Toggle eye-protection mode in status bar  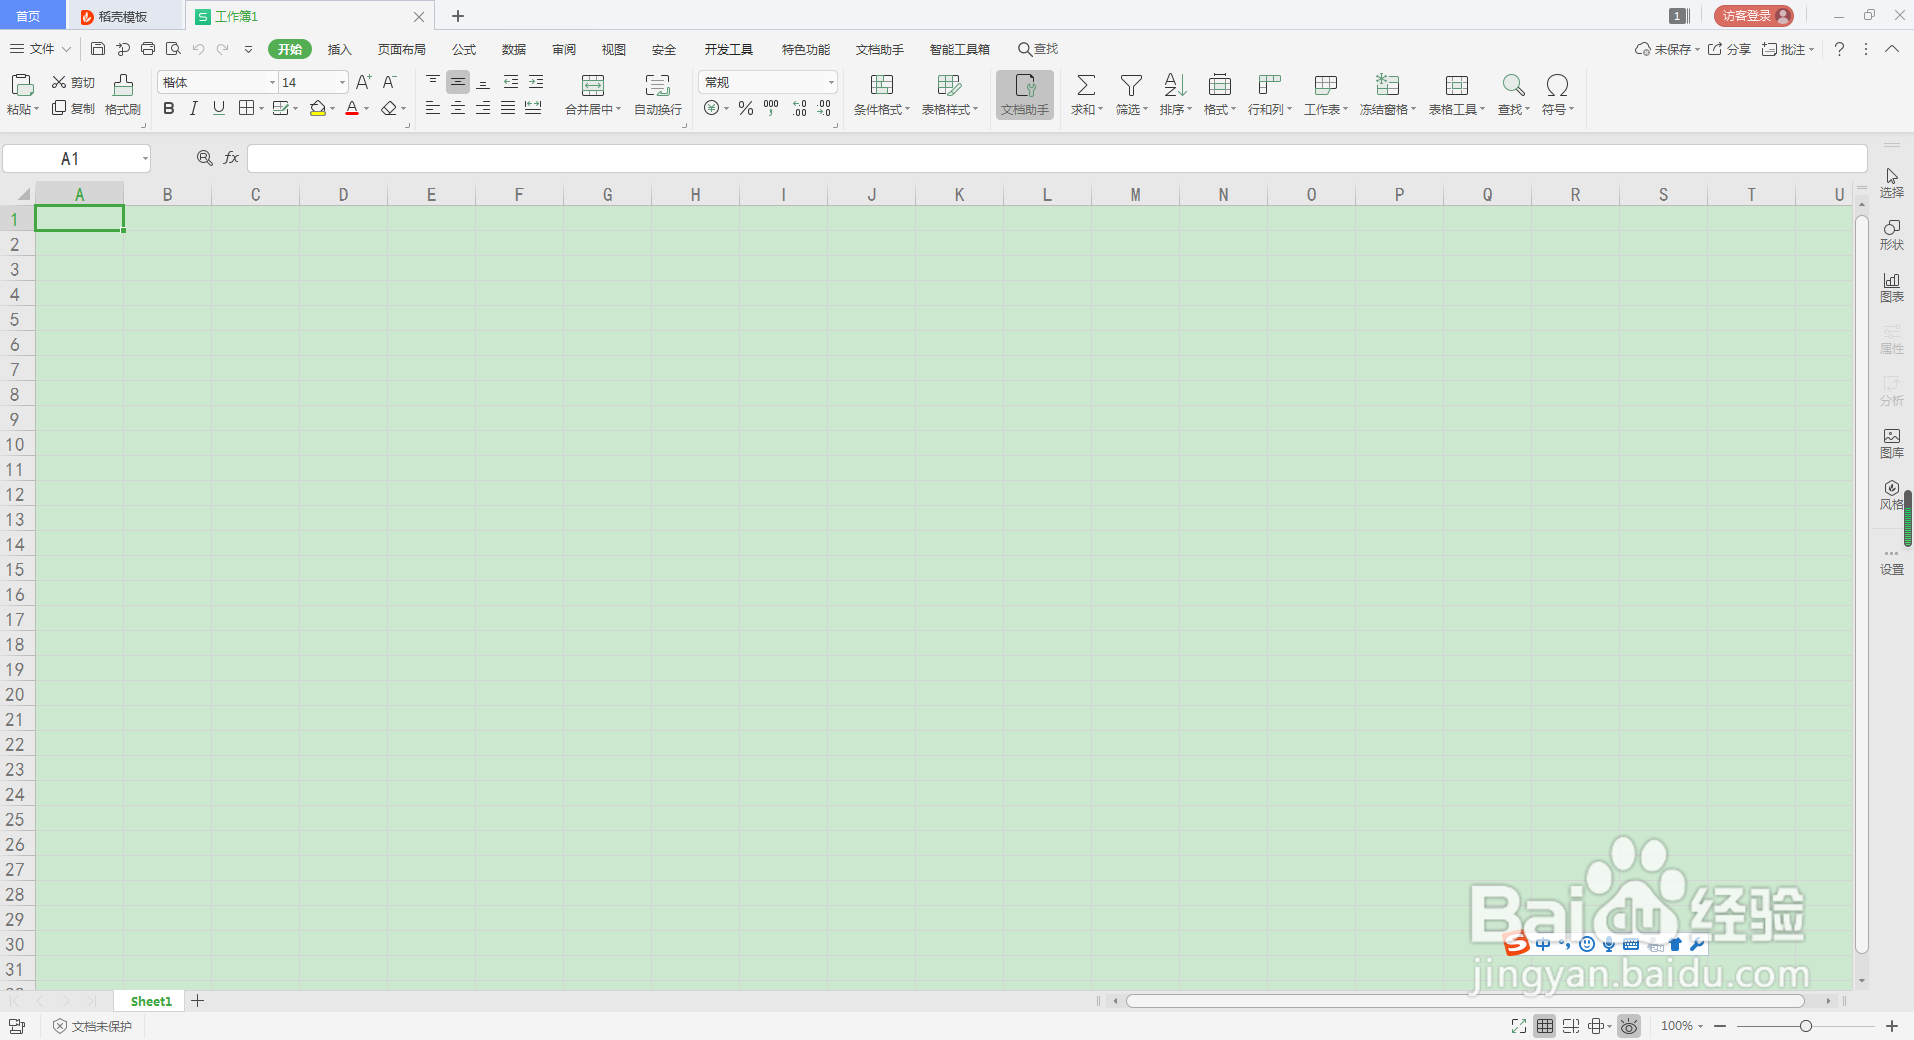(x=1629, y=1026)
